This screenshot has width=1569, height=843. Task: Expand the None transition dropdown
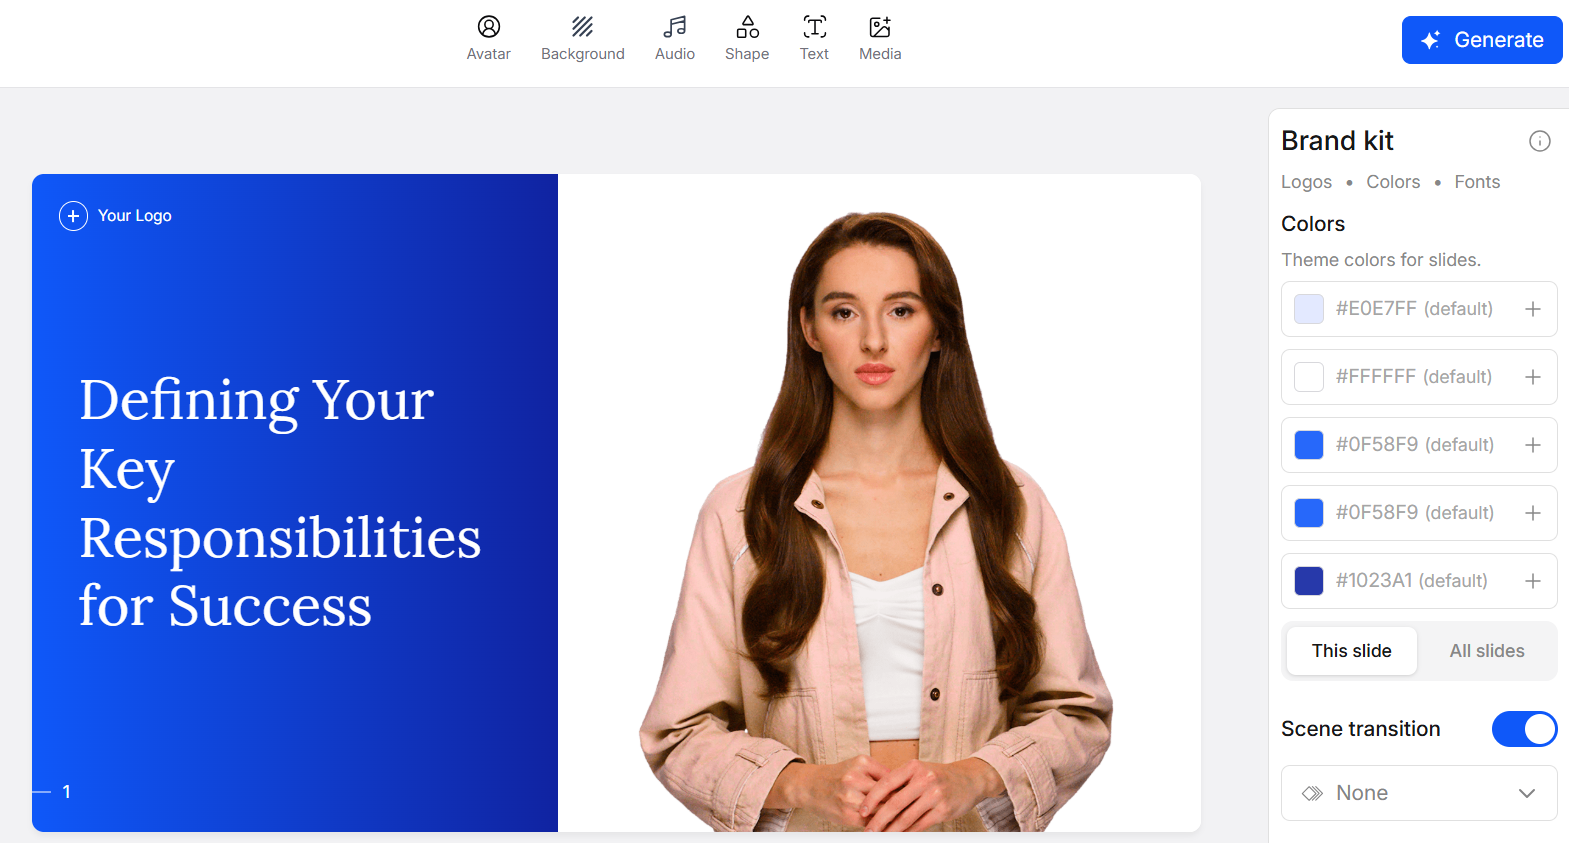[x=1419, y=793]
